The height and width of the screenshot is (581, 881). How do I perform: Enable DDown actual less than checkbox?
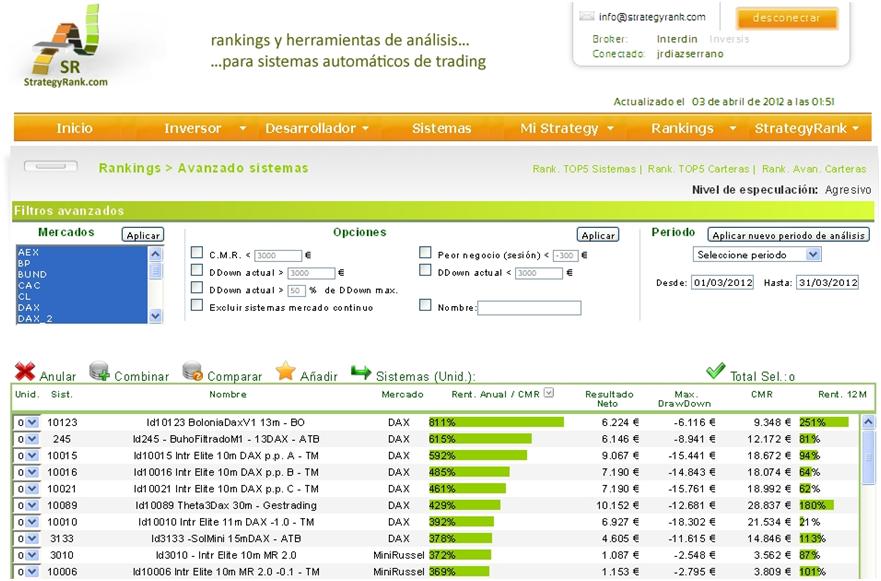pyautogui.click(x=425, y=270)
